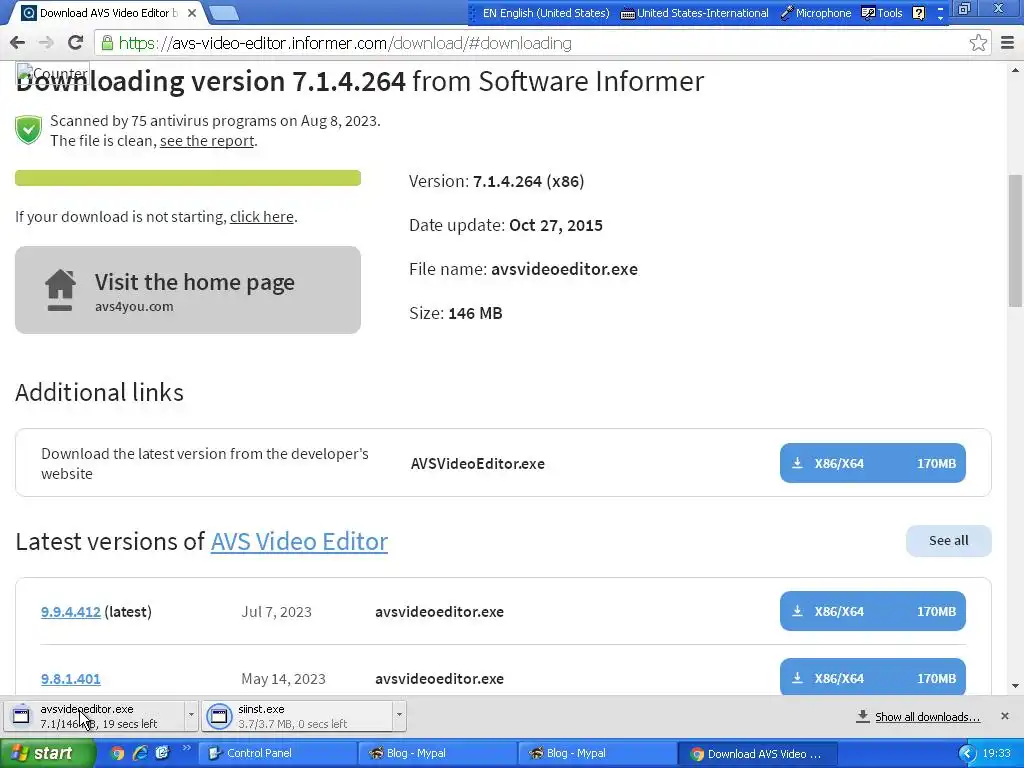The width and height of the screenshot is (1024, 768).
Task: Click the 19:33 system clock
Action: [997, 754]
